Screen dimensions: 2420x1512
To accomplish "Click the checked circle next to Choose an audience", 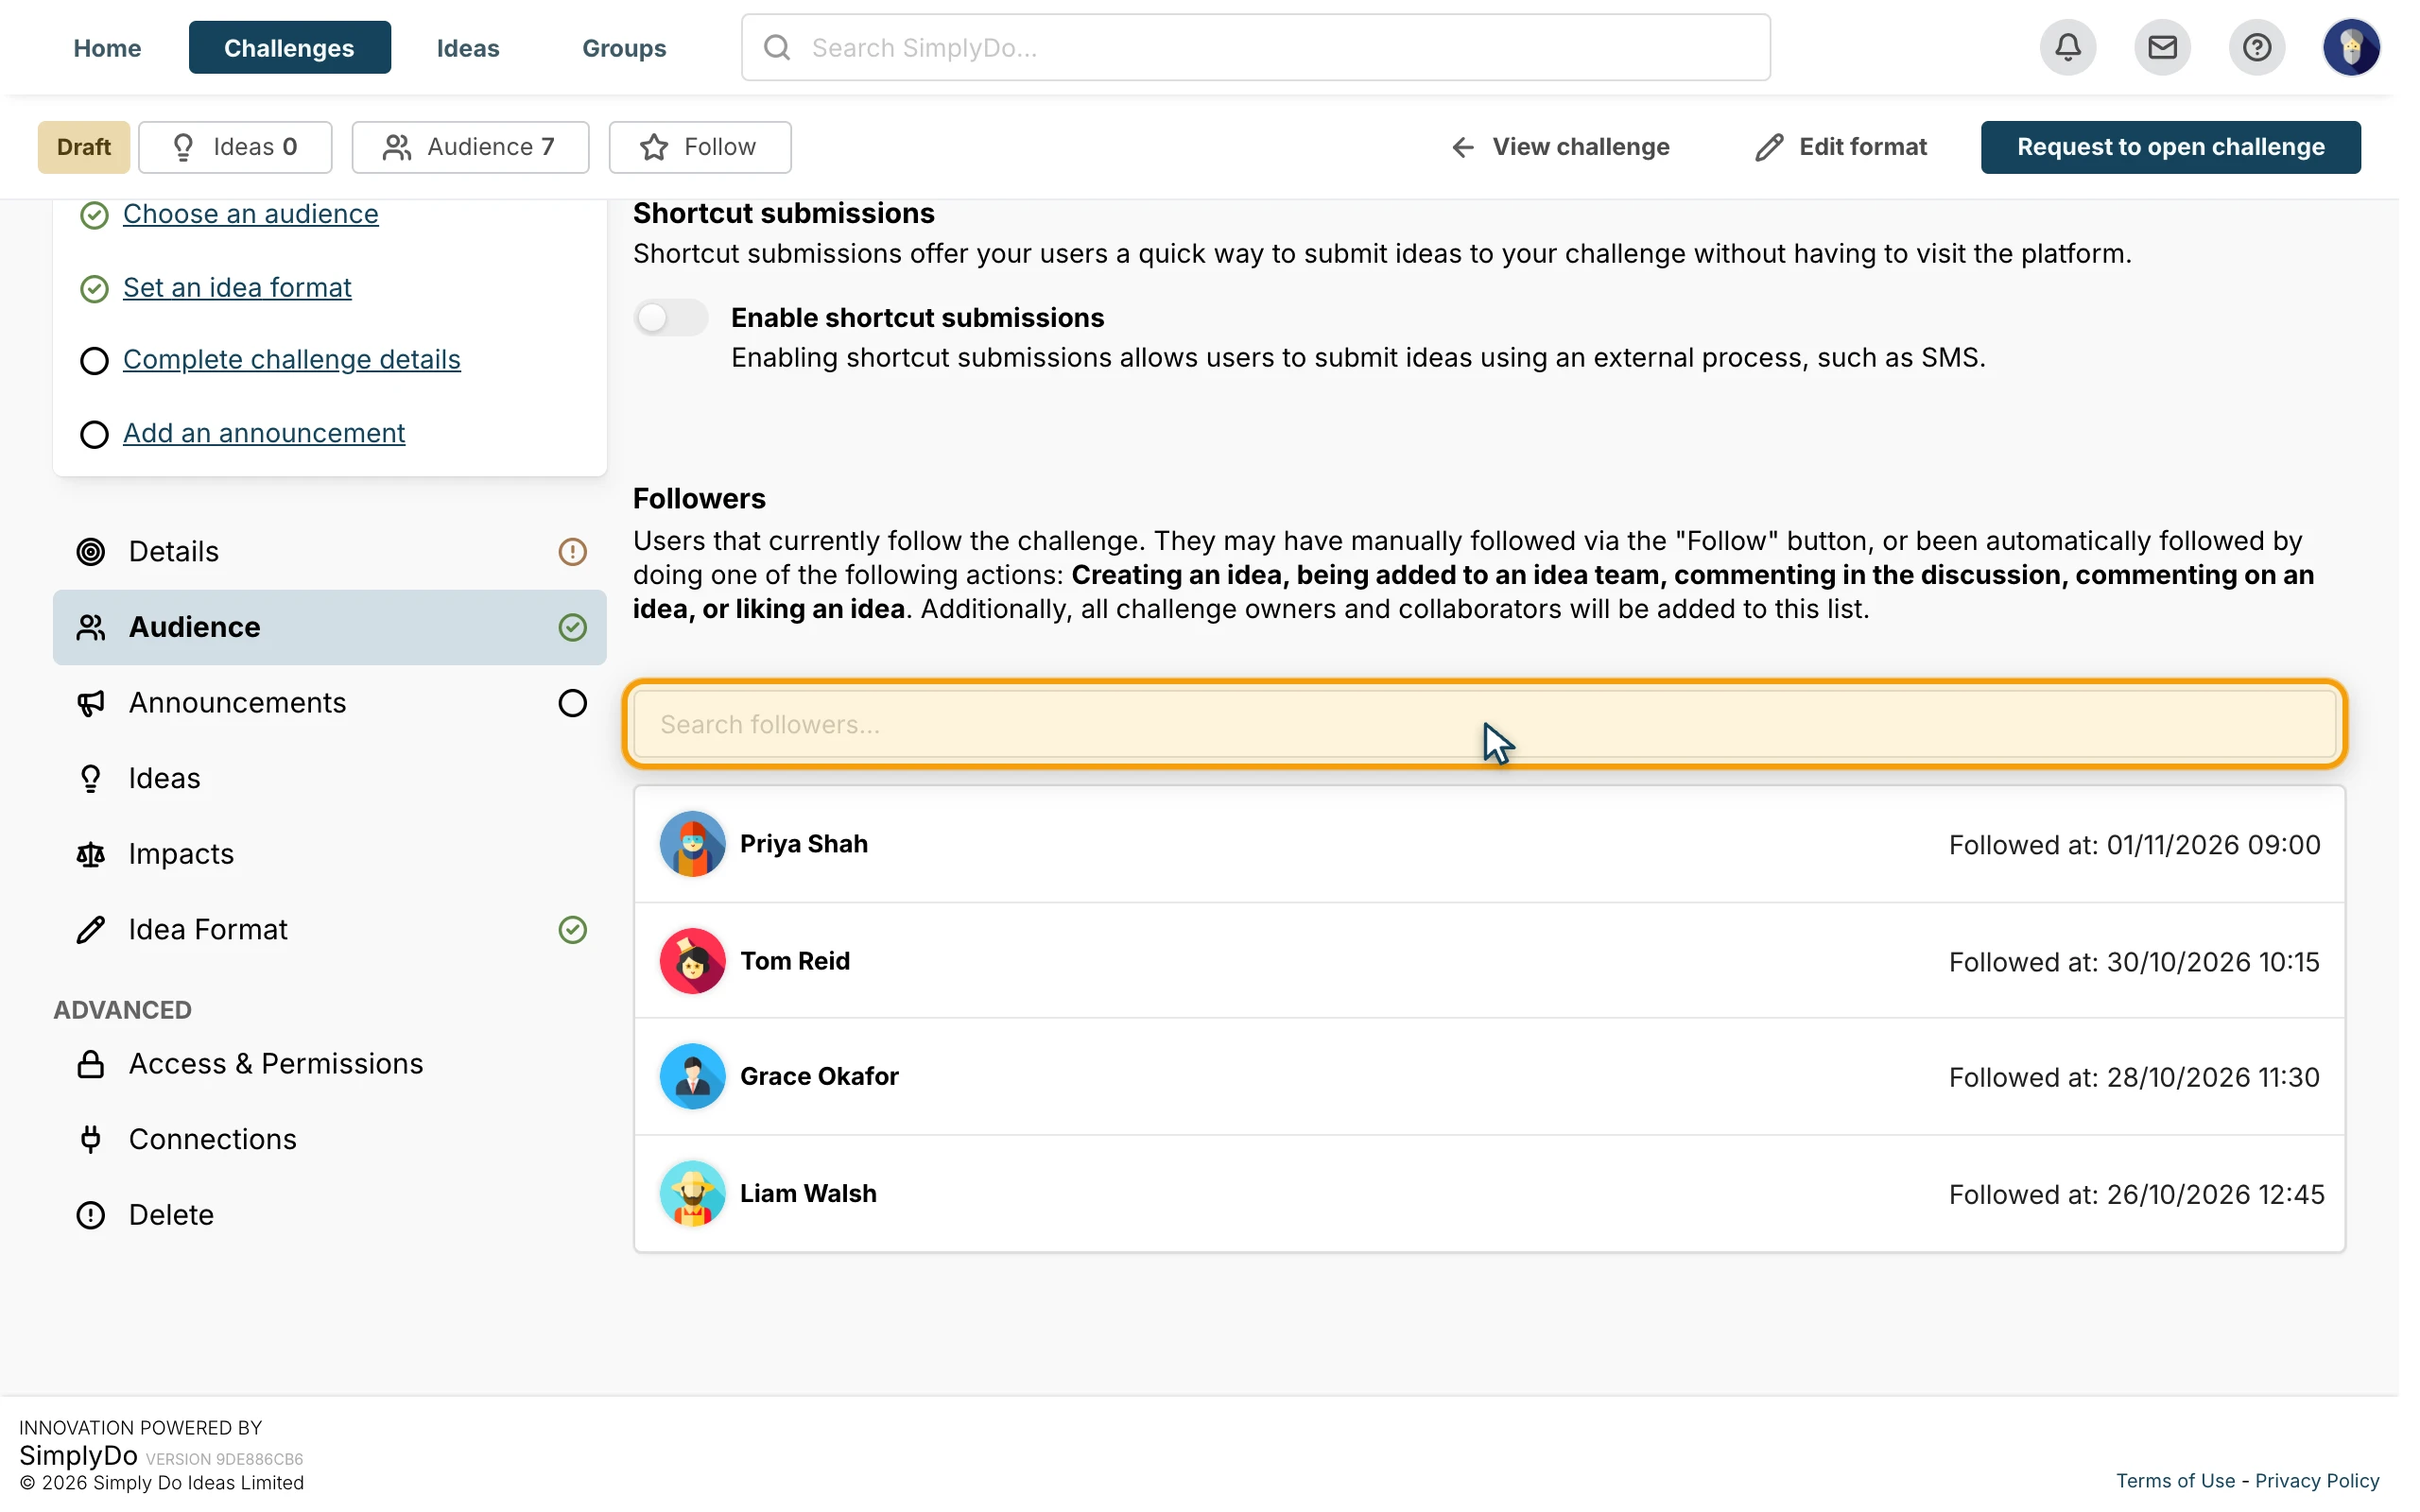I will click(94, 215).
